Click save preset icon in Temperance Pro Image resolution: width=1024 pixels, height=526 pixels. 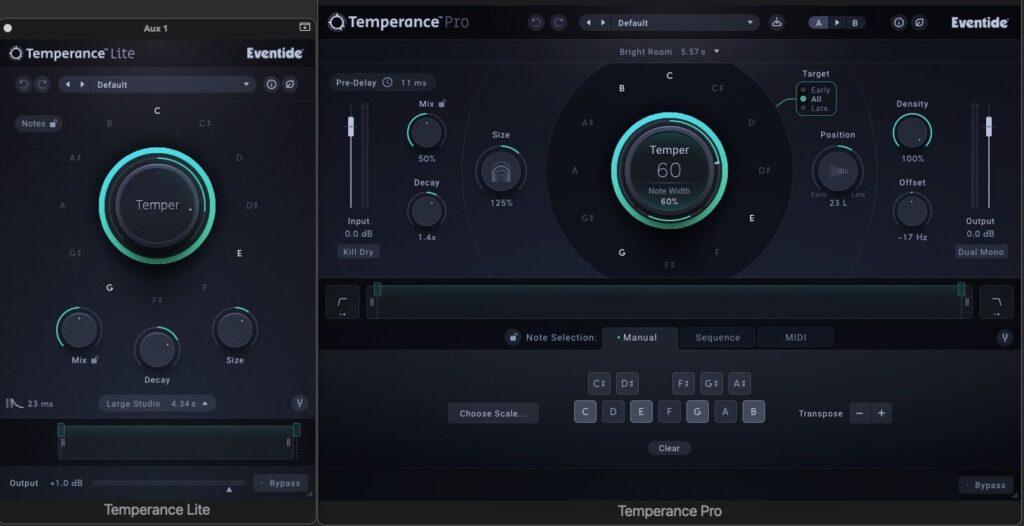point(776,23)
